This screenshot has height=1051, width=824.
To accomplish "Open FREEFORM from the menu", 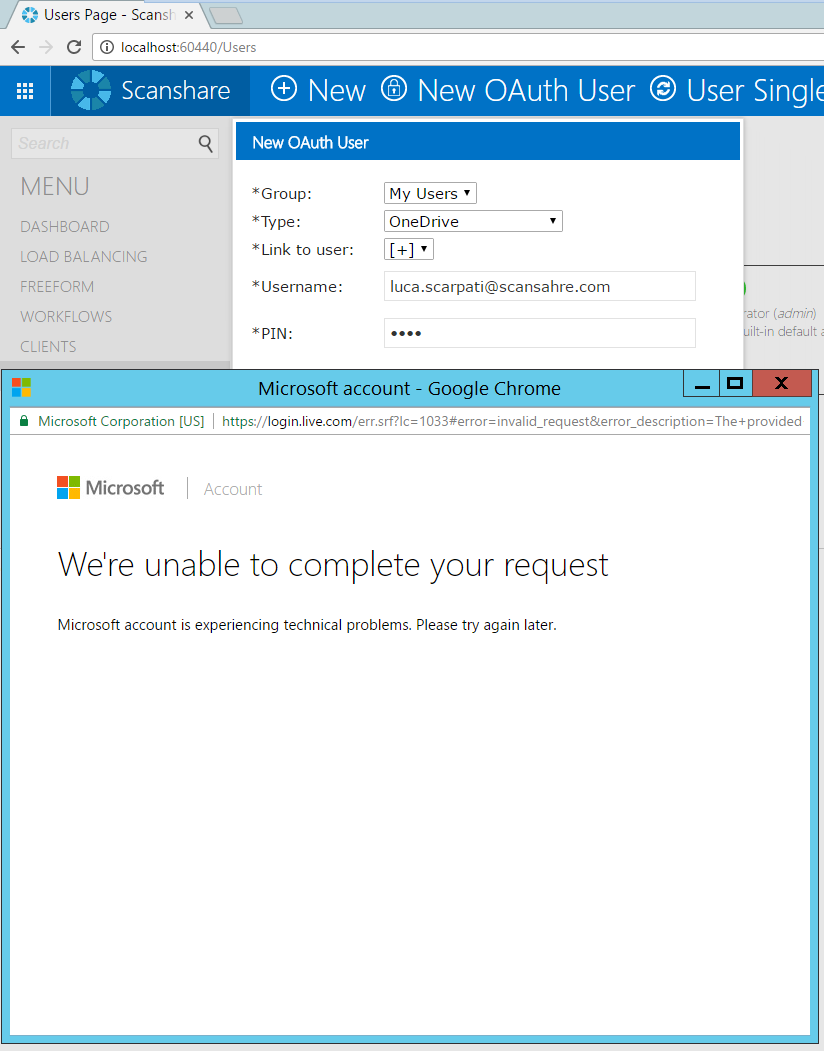I will pyautogui.click(x=57, y=287).
